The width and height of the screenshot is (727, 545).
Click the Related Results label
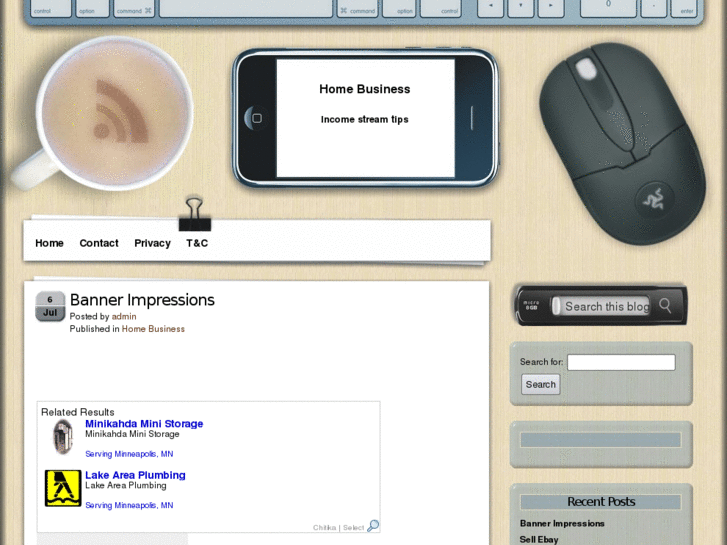(77, 412)
